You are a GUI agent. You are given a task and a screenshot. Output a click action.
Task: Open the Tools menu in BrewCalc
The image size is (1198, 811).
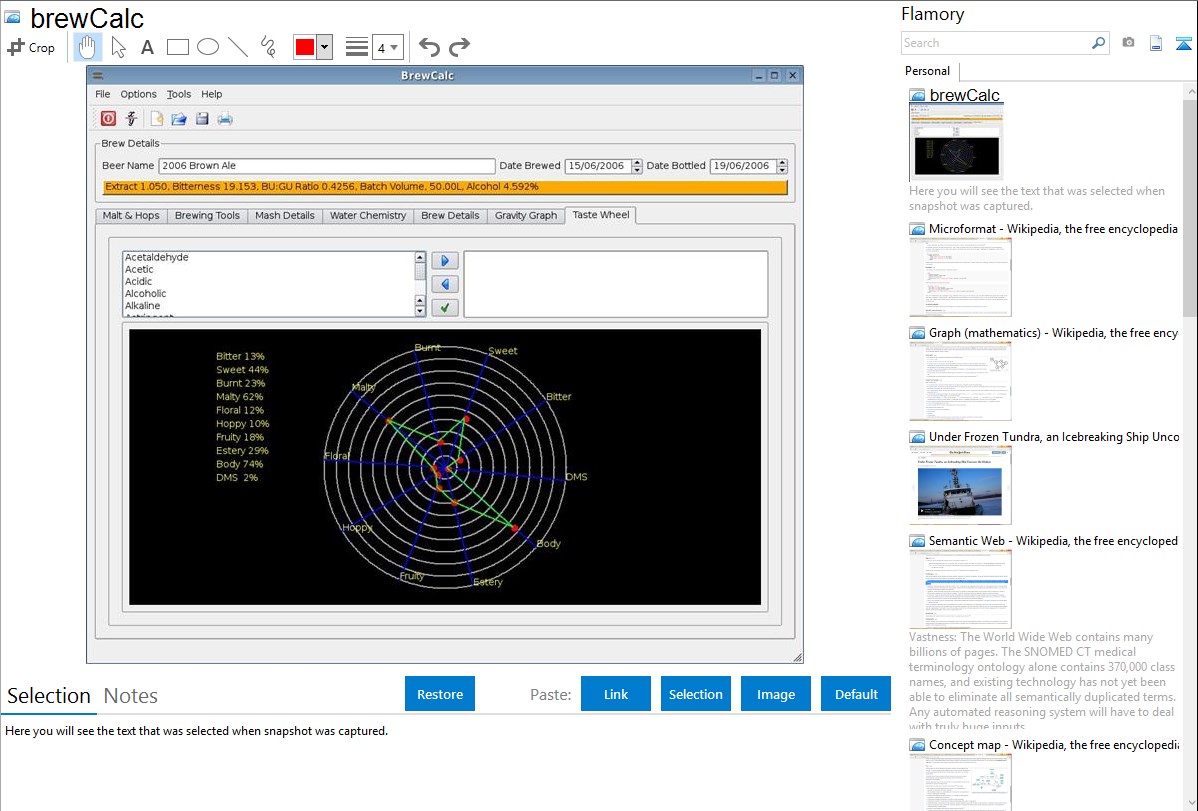click(x=179, y=94)
